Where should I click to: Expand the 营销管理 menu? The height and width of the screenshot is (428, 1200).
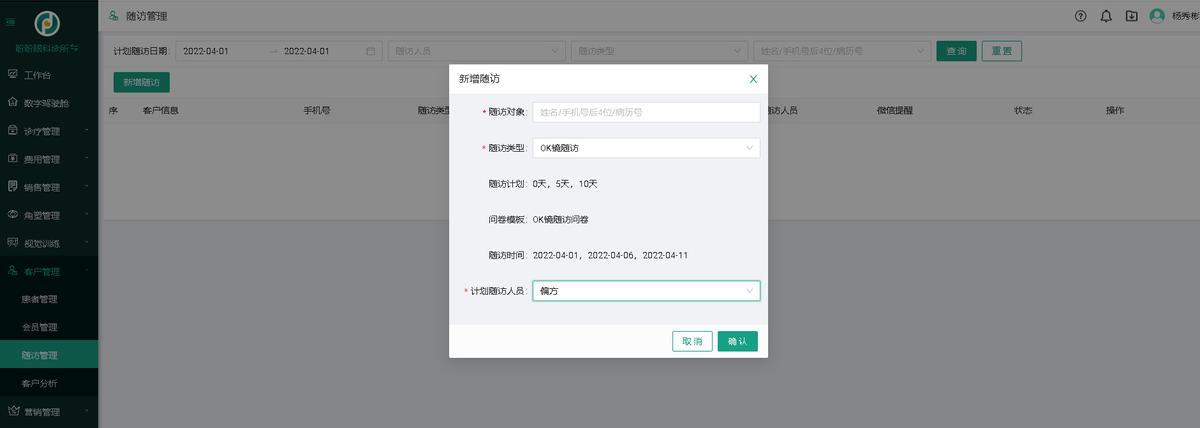[x=87, y=410]
